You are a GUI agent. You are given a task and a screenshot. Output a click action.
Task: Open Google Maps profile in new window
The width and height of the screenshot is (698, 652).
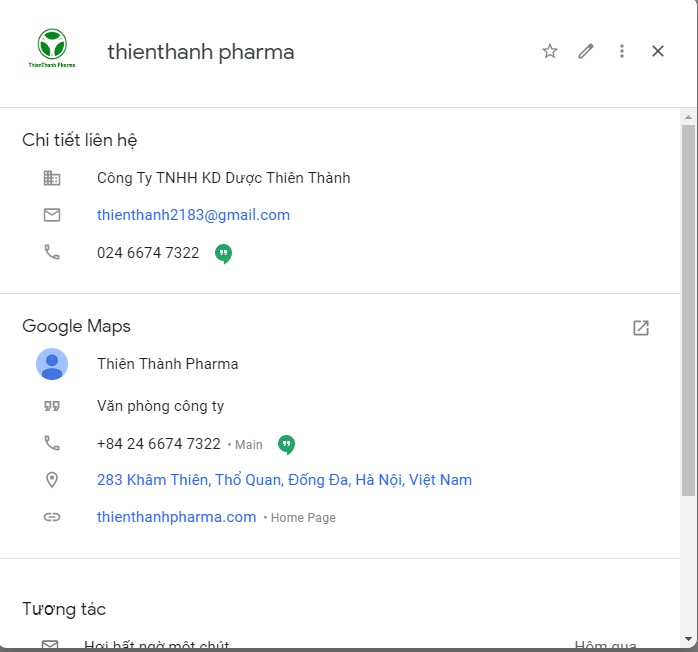[x=641, y=328]
